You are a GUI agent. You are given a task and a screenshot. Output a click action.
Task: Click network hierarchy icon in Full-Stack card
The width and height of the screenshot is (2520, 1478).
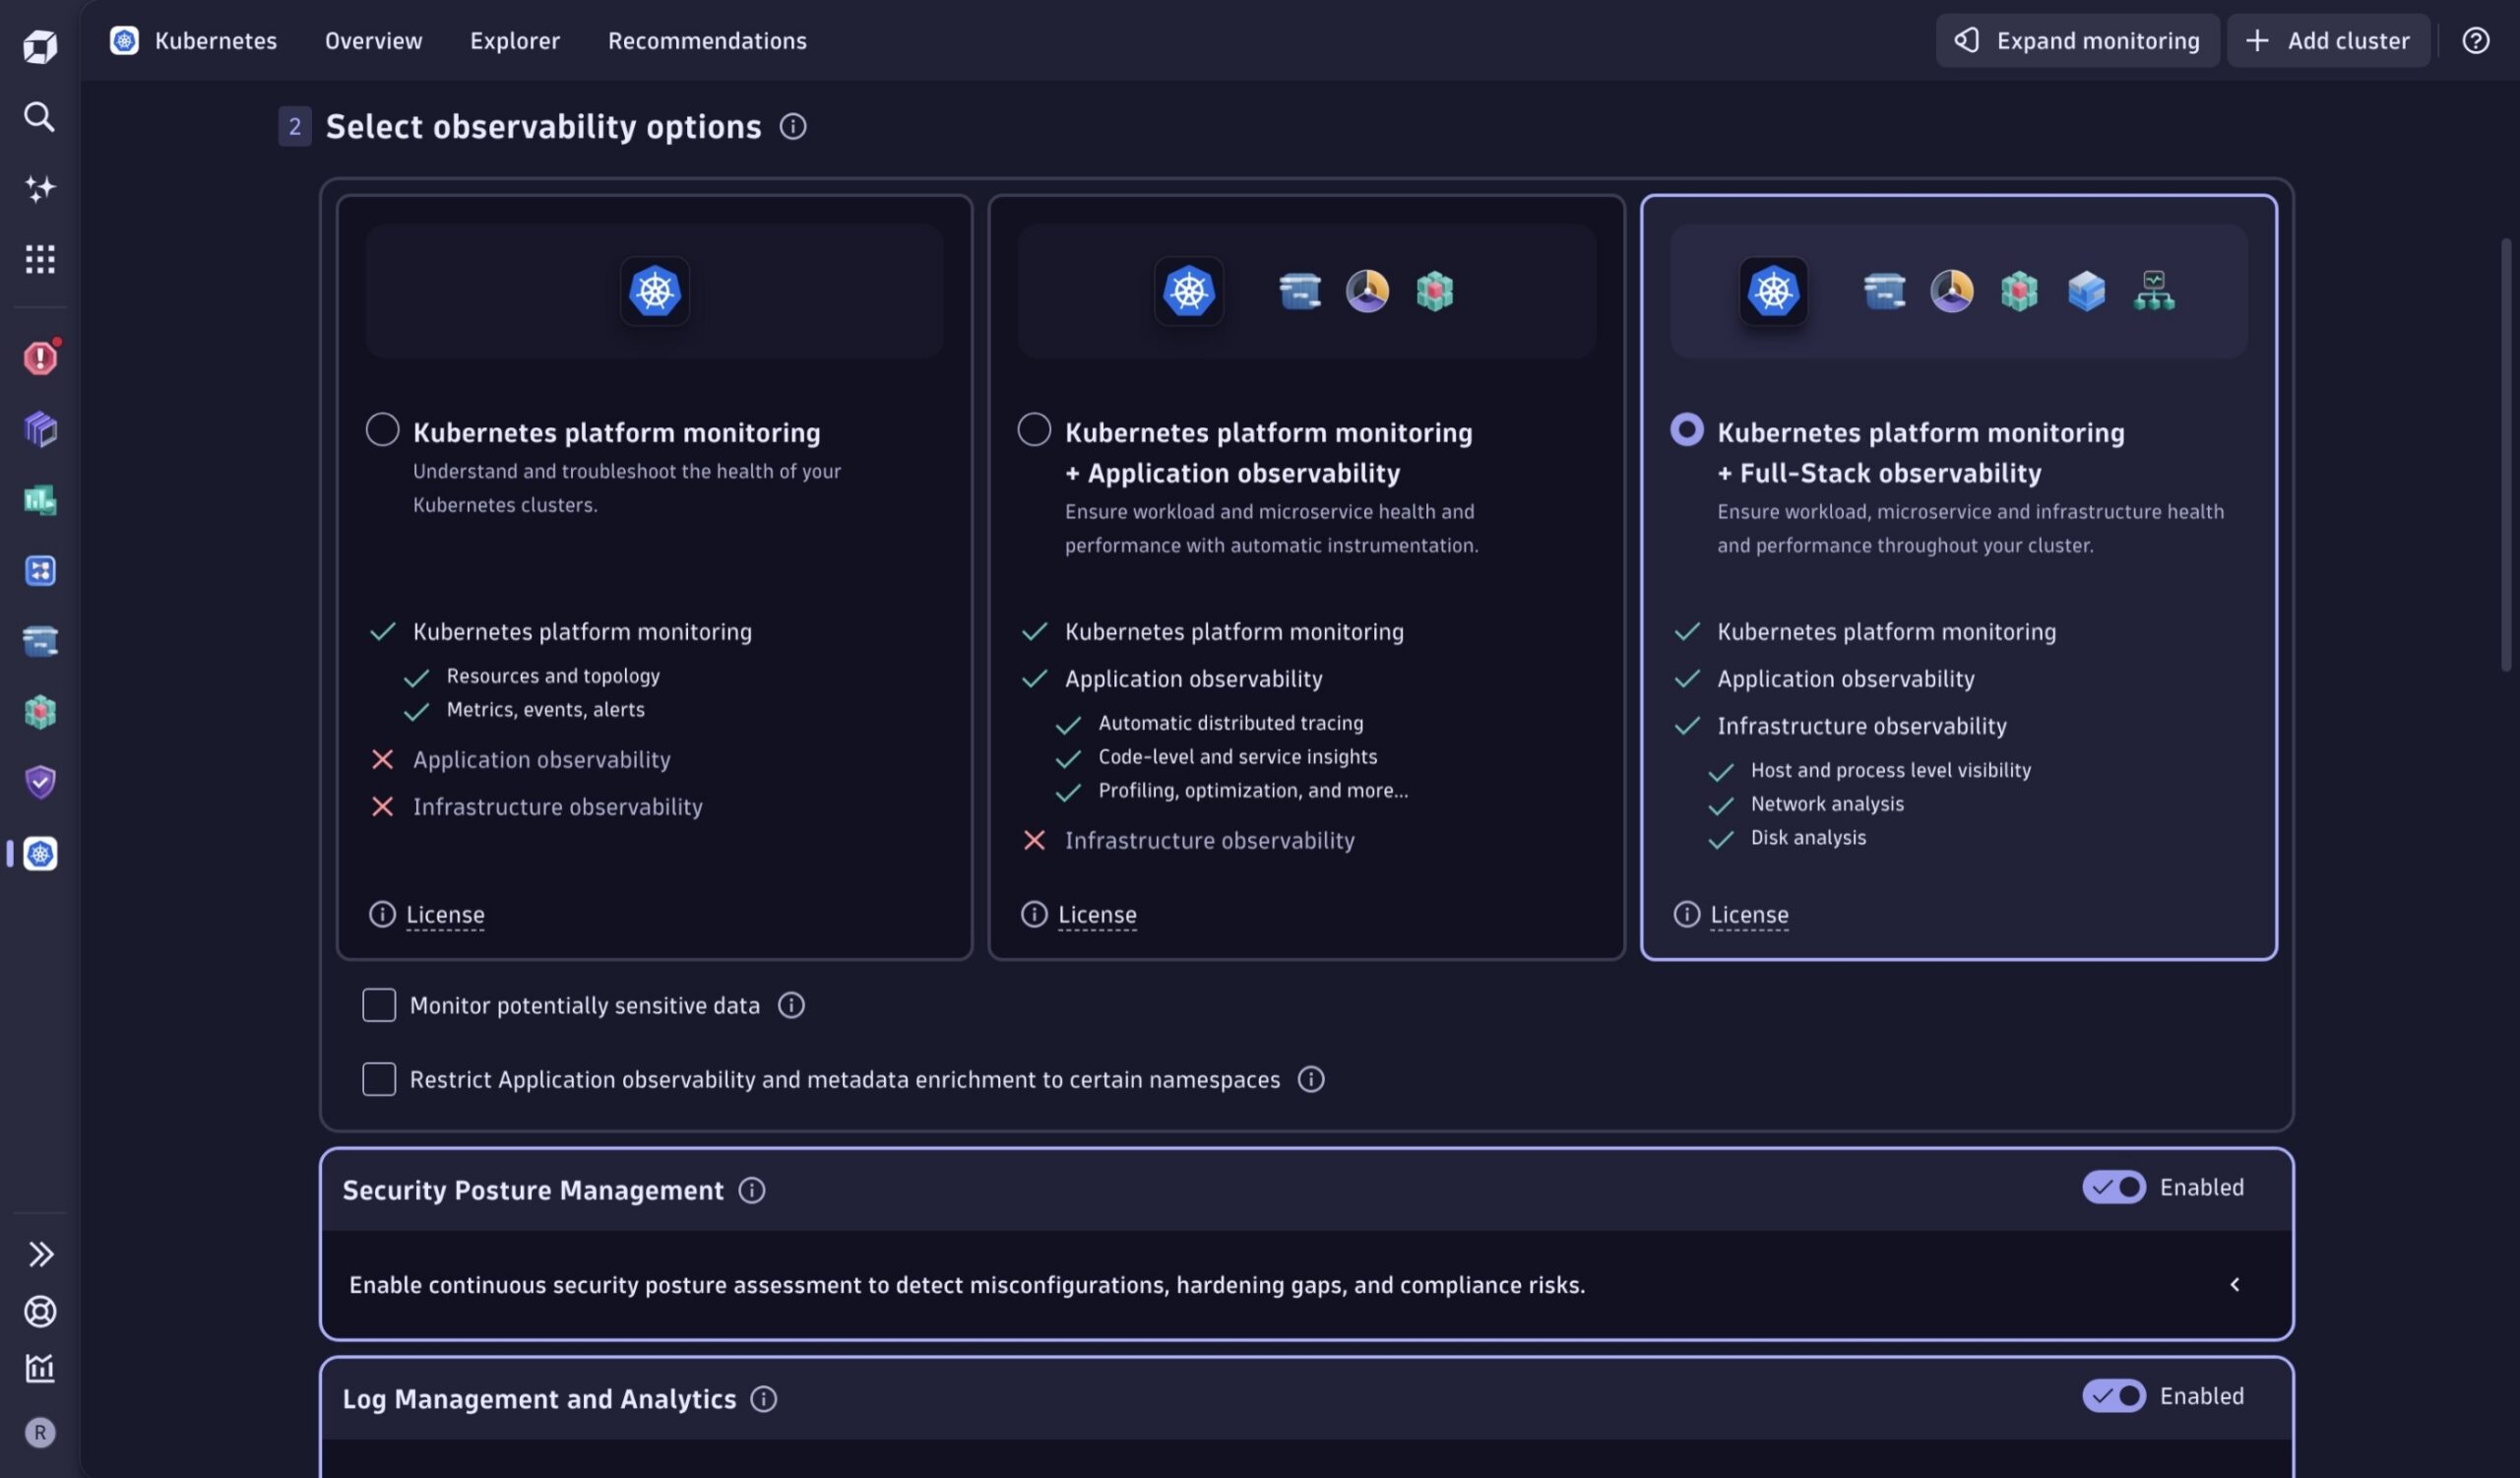2154,291
